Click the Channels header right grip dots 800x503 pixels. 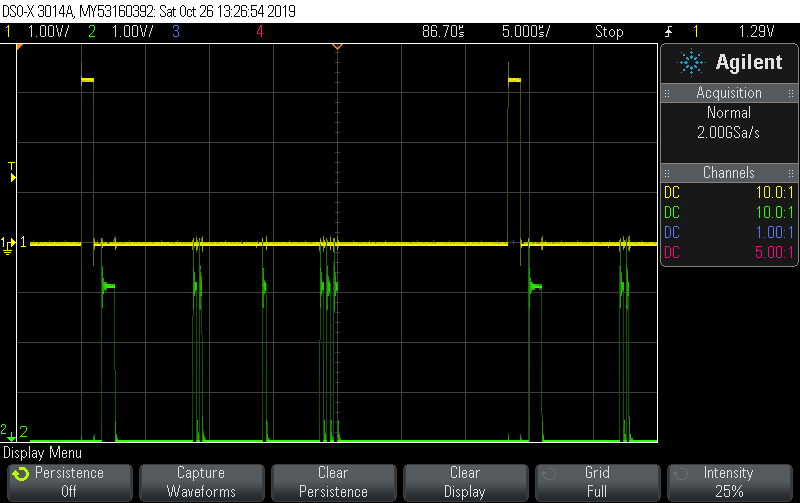(791, 173)
